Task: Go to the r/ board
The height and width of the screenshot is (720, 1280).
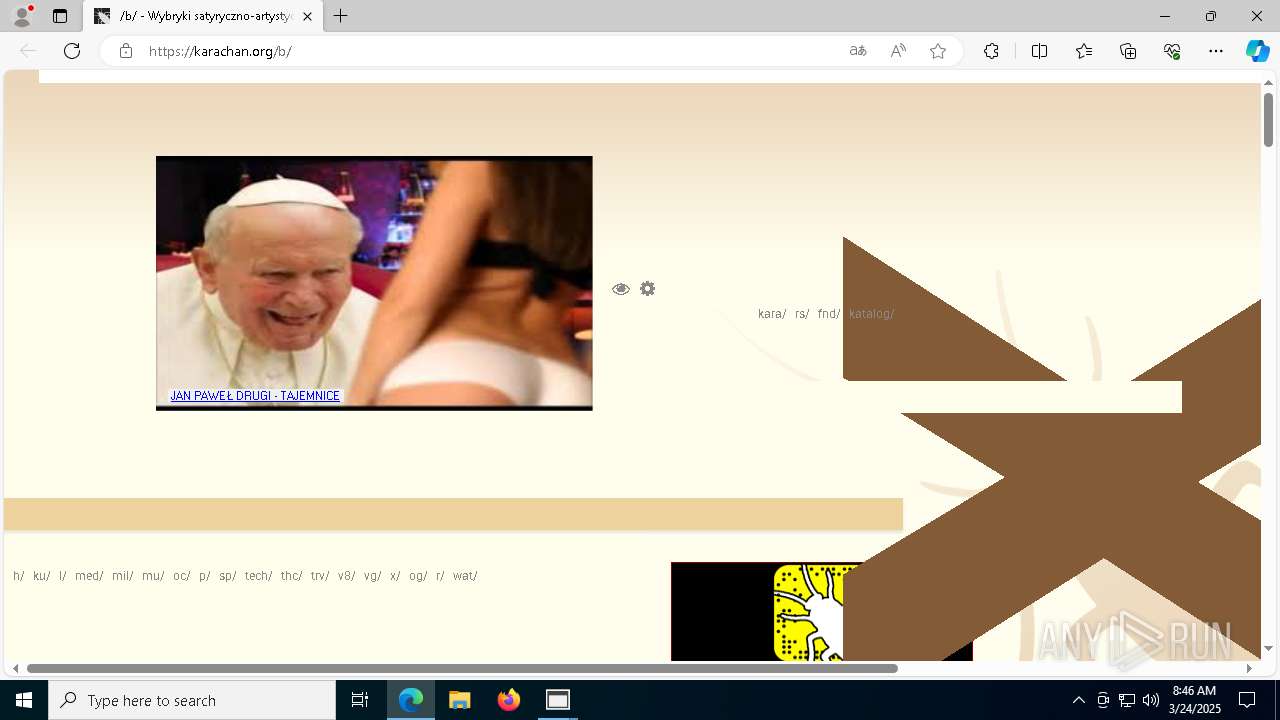Action: coord(440,576)
